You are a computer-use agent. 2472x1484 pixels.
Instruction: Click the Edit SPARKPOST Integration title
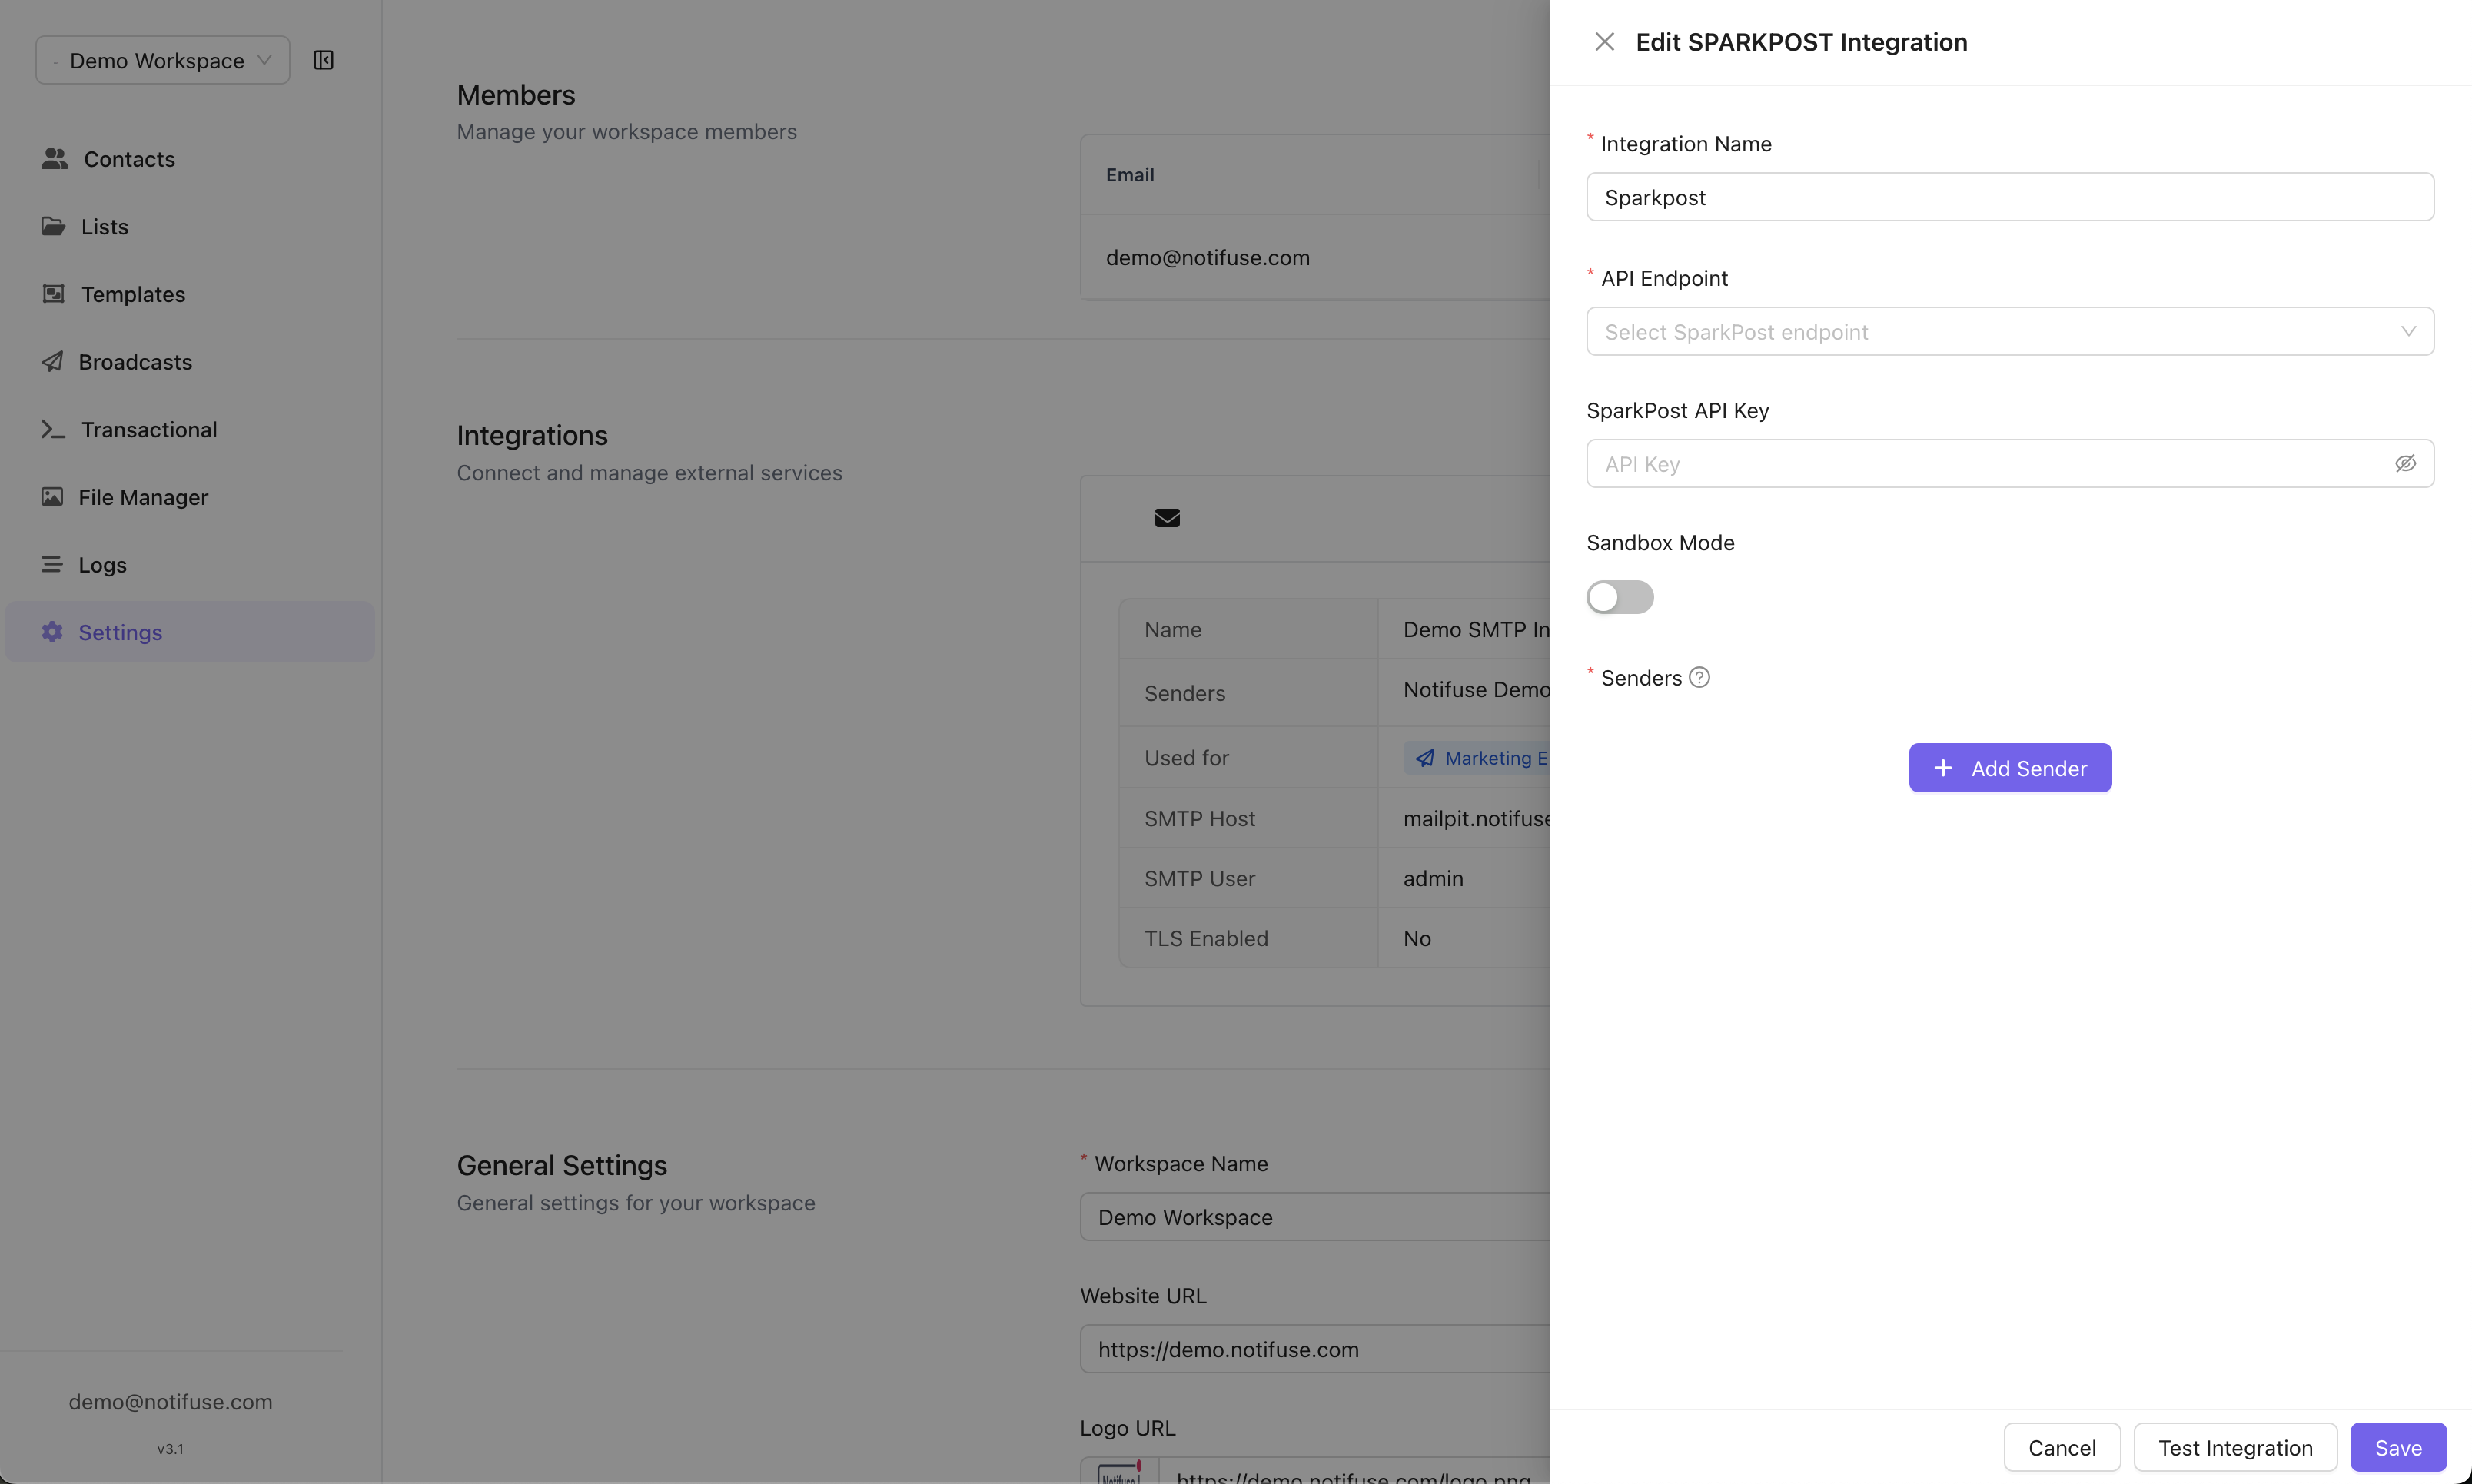click(x=1801, y=42)
